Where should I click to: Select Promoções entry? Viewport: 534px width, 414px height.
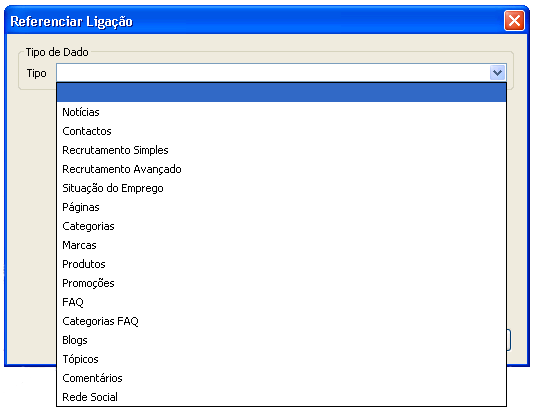point(281,283)
